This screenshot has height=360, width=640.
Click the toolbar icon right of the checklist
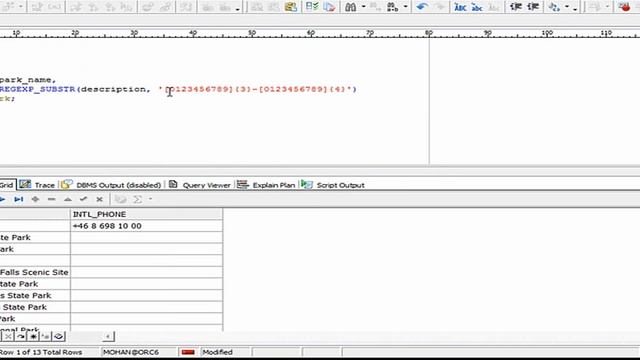click(329, 7)
